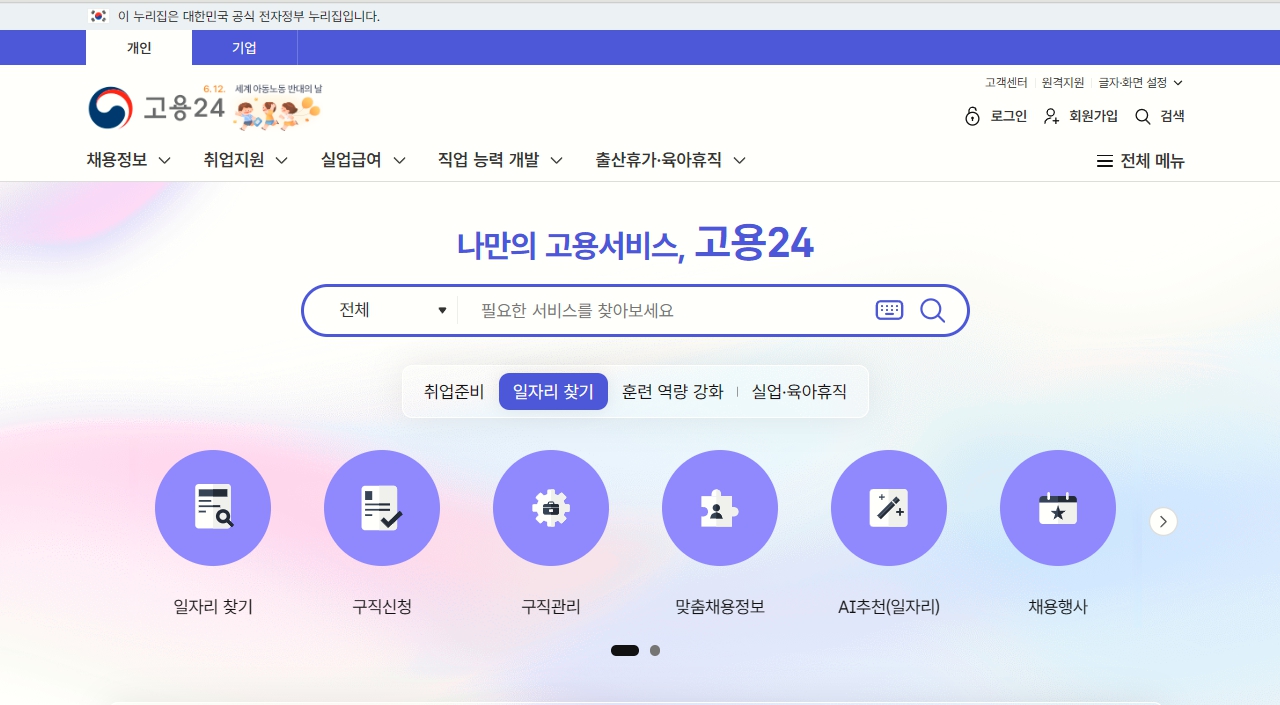1280x705 pixels.
Task: Select the 취업준비 category tab
Action: tap(454, 392)
